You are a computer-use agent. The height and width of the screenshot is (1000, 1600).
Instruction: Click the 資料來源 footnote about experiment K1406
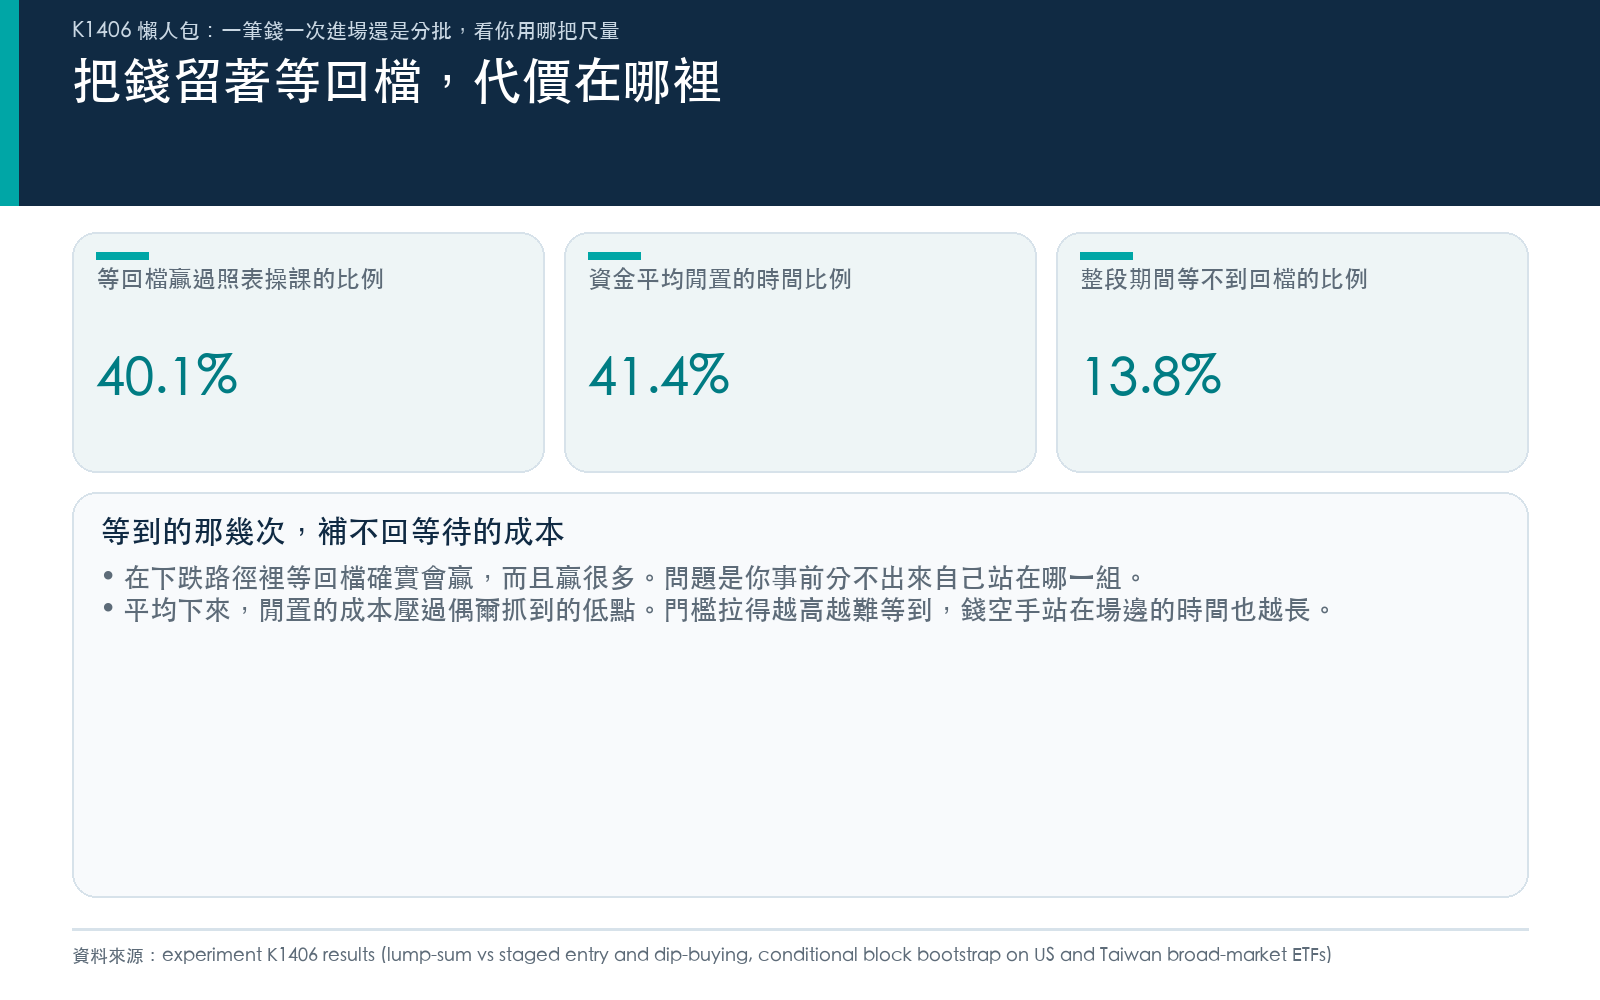tap(702, 955)
